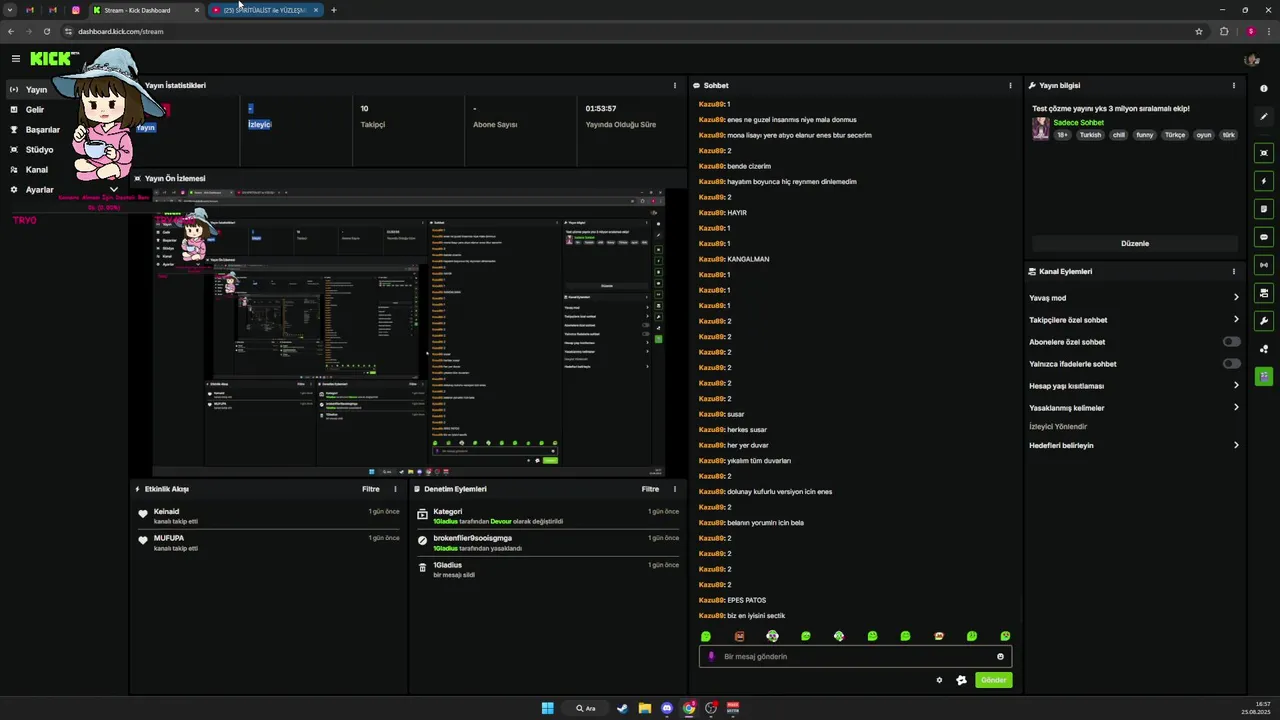
Task: Toggle stream preview widget icon in right toolbar
Action: click(1264, 153)
